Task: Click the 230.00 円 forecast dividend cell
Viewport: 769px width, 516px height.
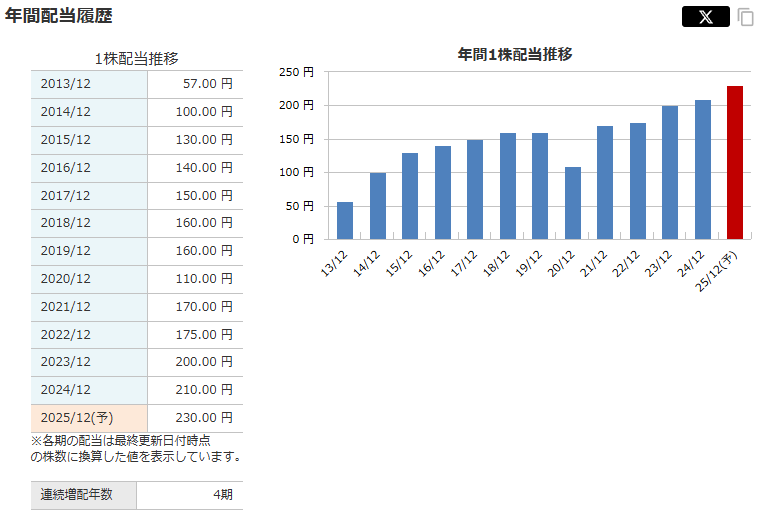Action: [194, 418]
